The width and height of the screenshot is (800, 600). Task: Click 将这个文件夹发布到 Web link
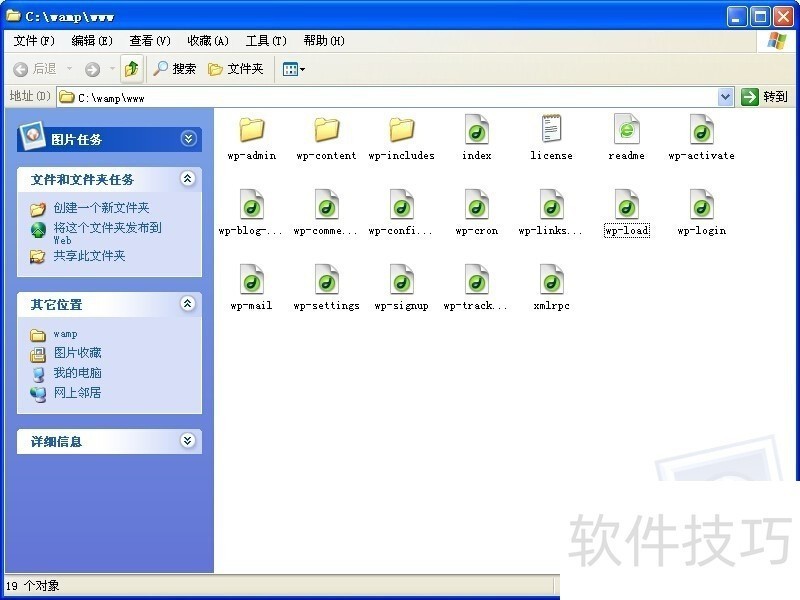[x=108, y=233]
